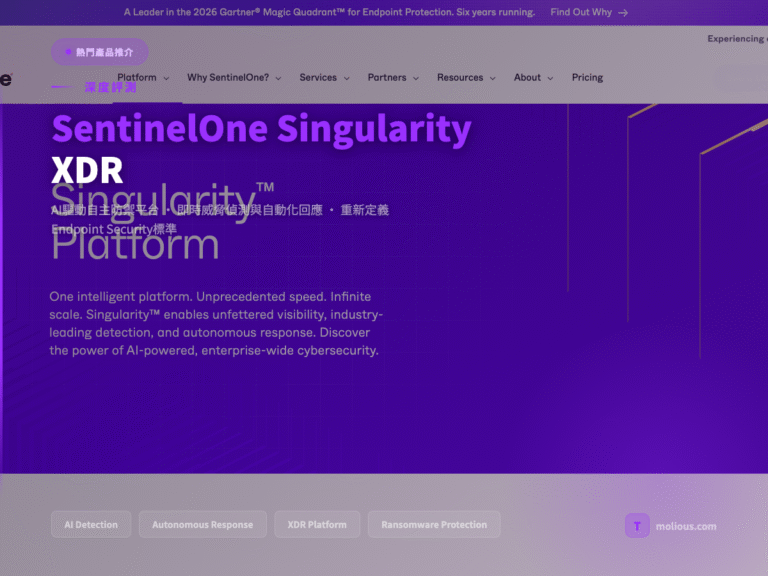Screen dimensions: 768x576
Task: Follow the Find Out Why banner link
Action: pyautogui.click(x=589, y=12)
